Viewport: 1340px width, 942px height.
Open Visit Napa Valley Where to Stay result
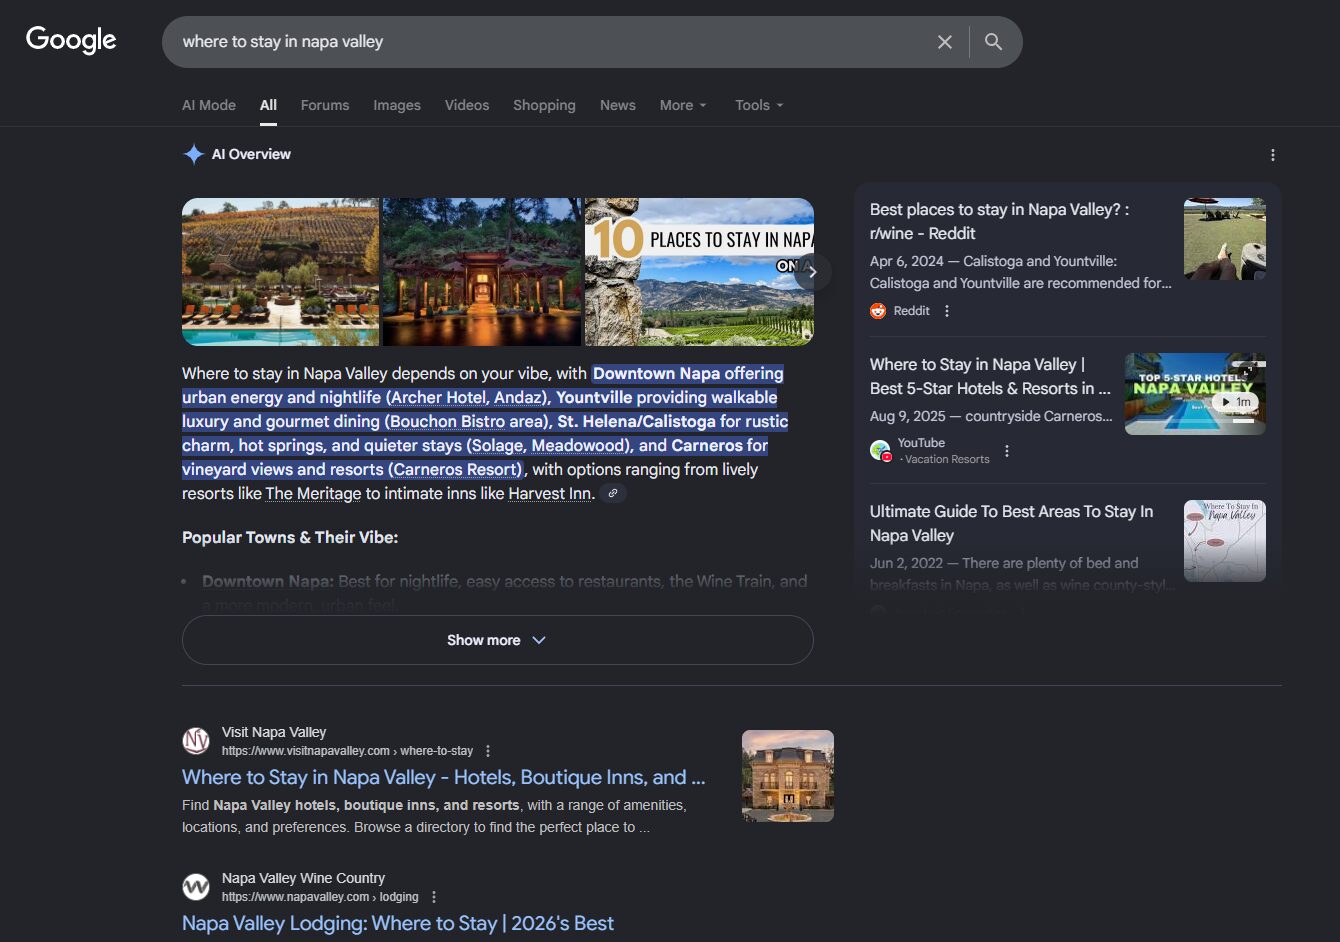443,777
